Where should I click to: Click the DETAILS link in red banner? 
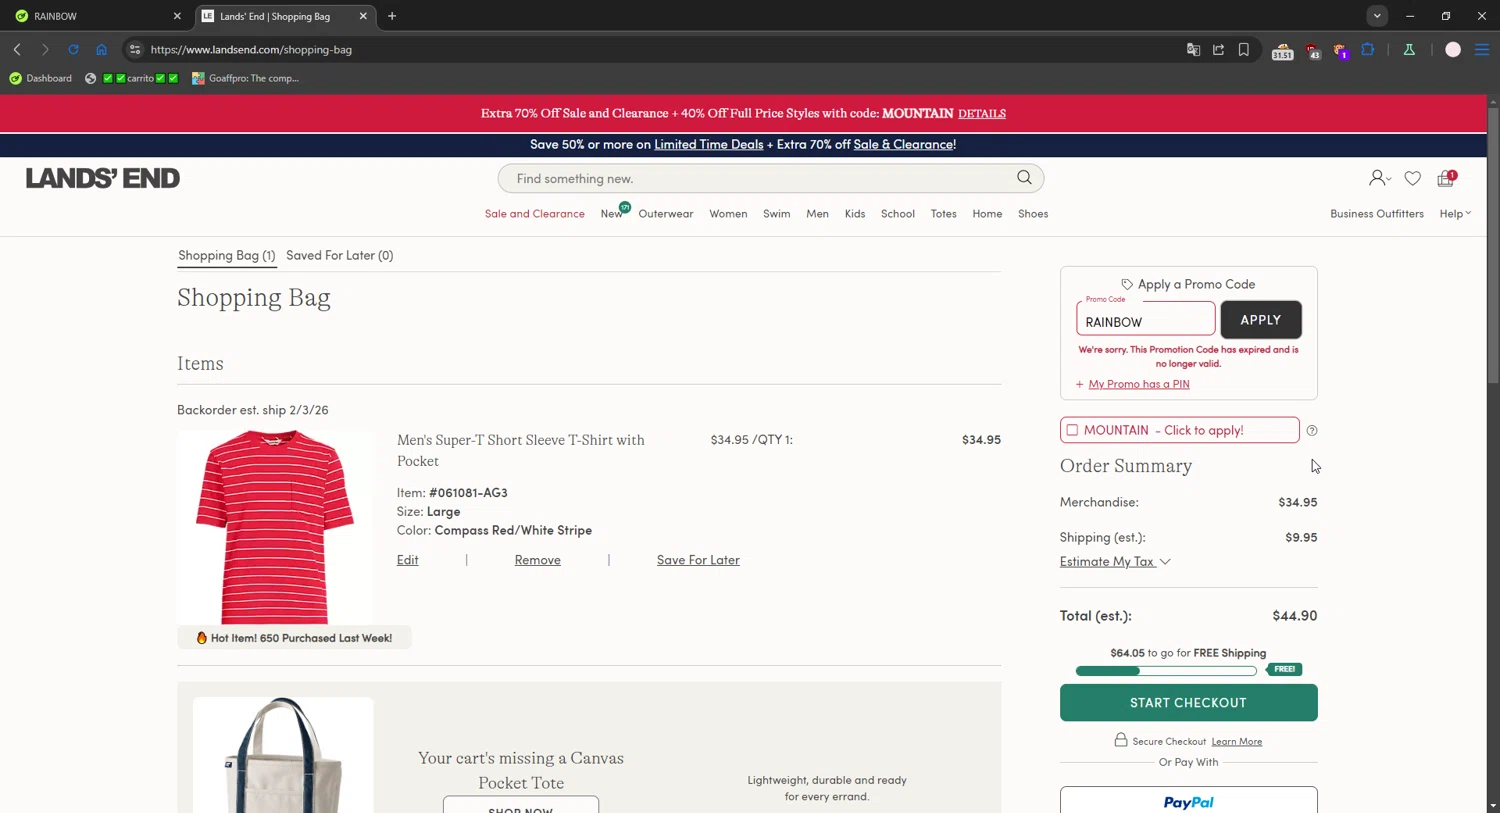(982, 113)
